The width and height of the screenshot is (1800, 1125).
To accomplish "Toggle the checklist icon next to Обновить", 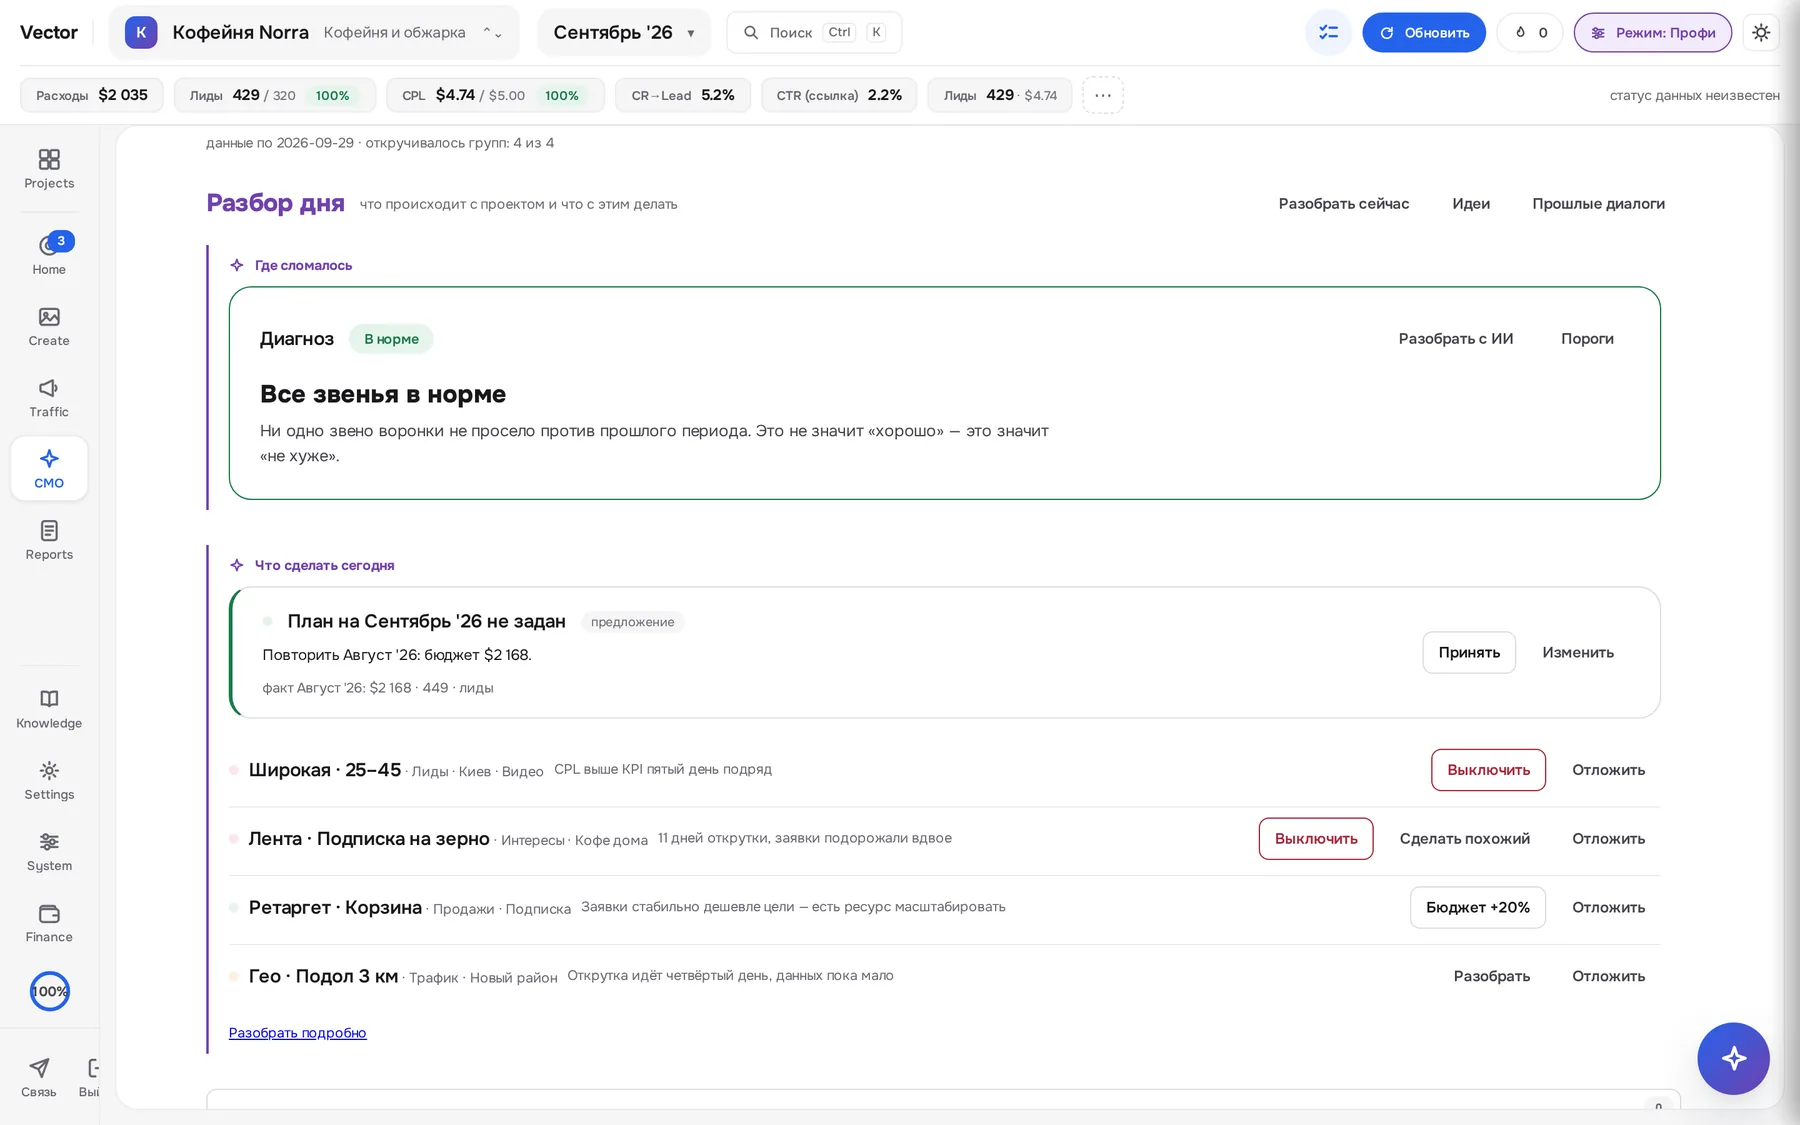I will pyautogui.click(x=1328, y=33).
